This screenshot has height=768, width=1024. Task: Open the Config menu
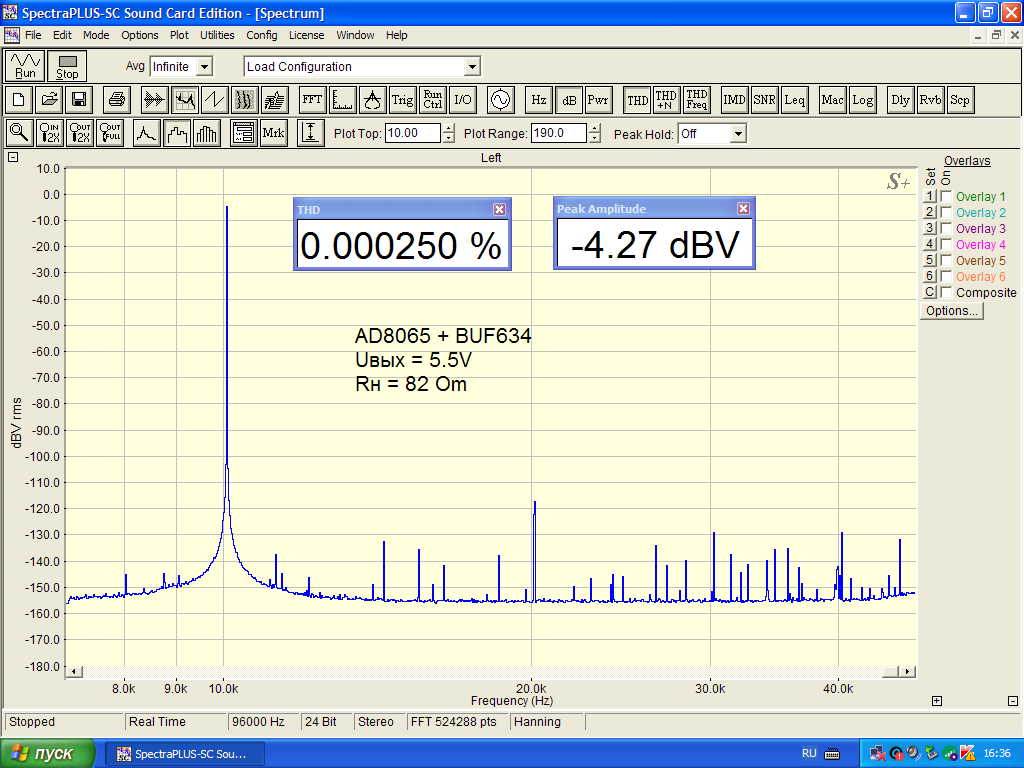pyautogui.click(x=261, y=35)
